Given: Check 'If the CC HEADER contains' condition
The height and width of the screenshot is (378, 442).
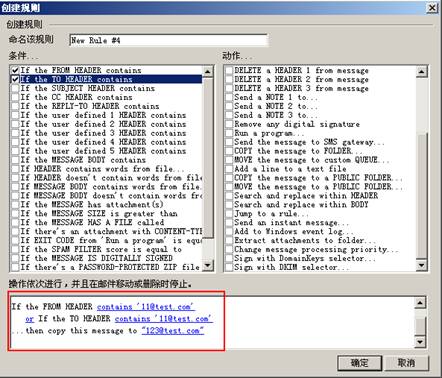Looking at the screenshot, I should (x=15, y=97).
